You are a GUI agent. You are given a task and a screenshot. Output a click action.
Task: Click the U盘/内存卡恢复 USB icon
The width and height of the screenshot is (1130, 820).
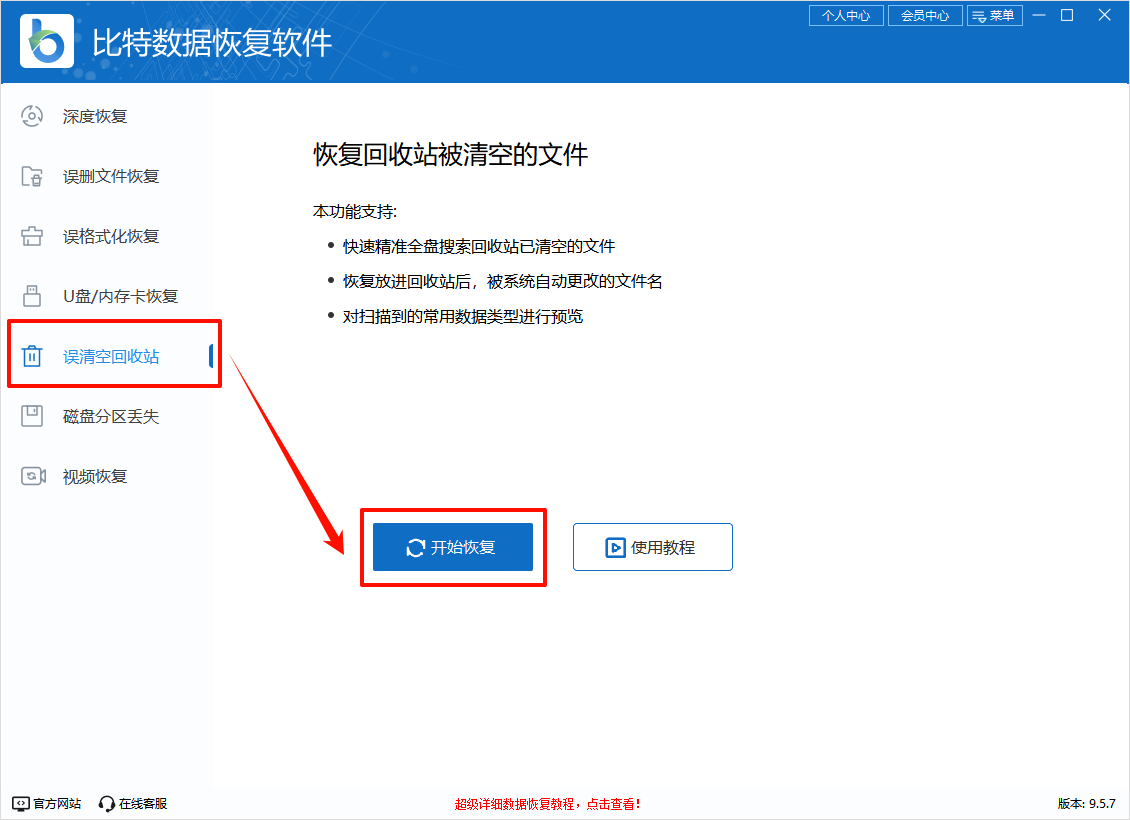click(32, 295)
